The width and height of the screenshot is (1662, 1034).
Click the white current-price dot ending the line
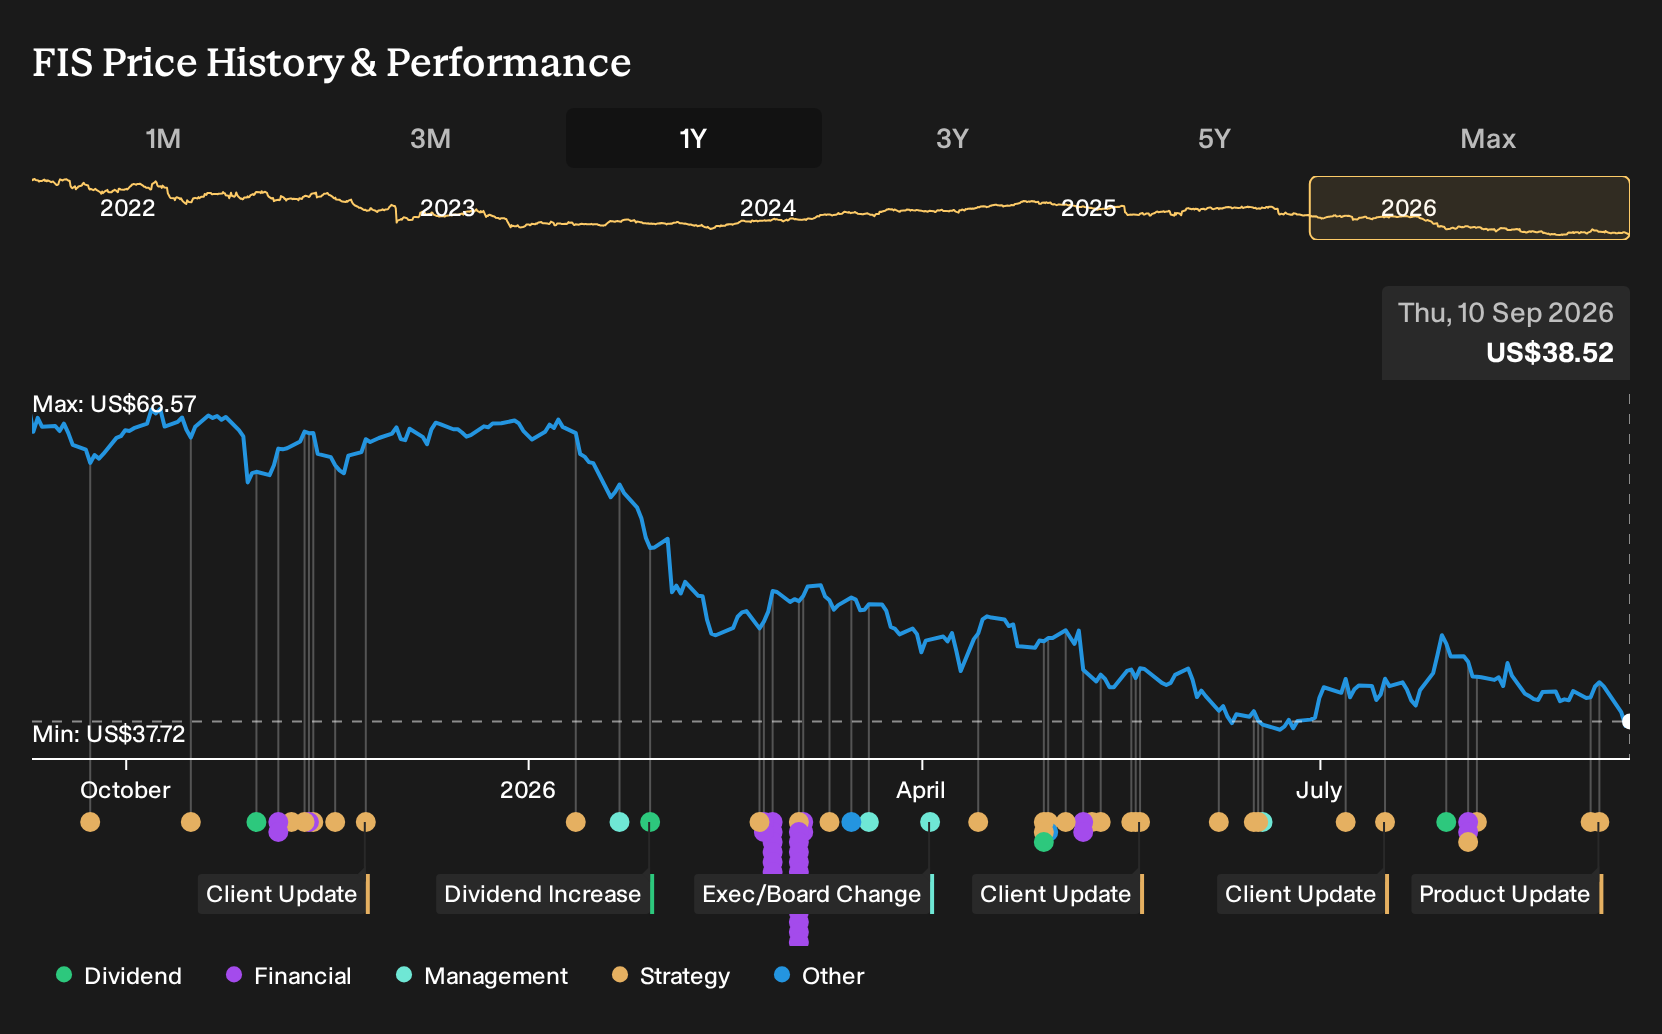pyautogui.click(x=1628, y=721)
